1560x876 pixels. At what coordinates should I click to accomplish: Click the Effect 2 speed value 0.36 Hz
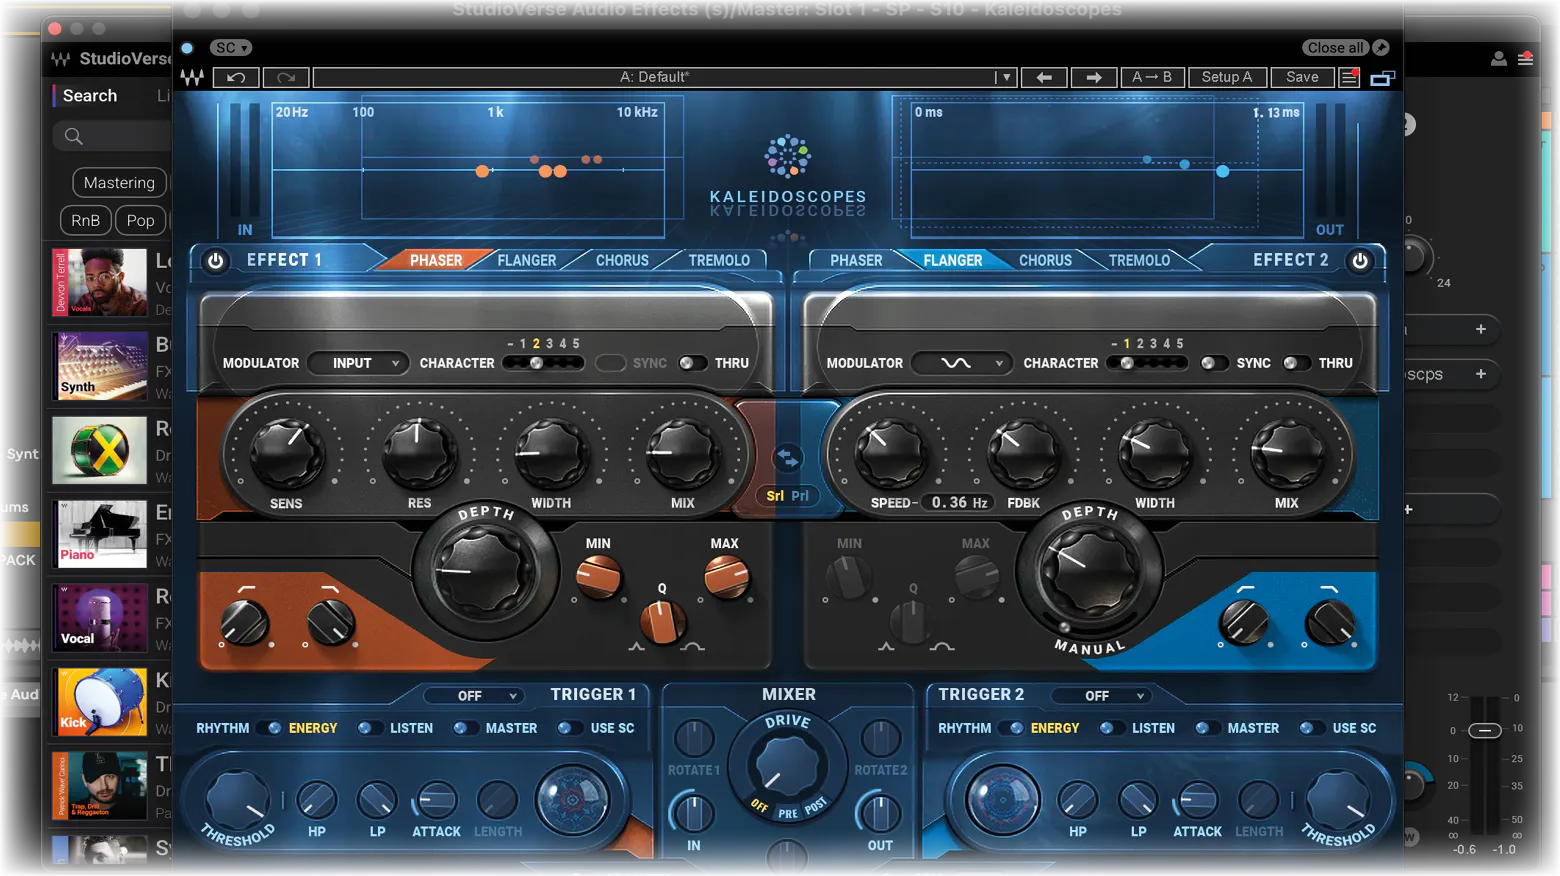[958, 503]
